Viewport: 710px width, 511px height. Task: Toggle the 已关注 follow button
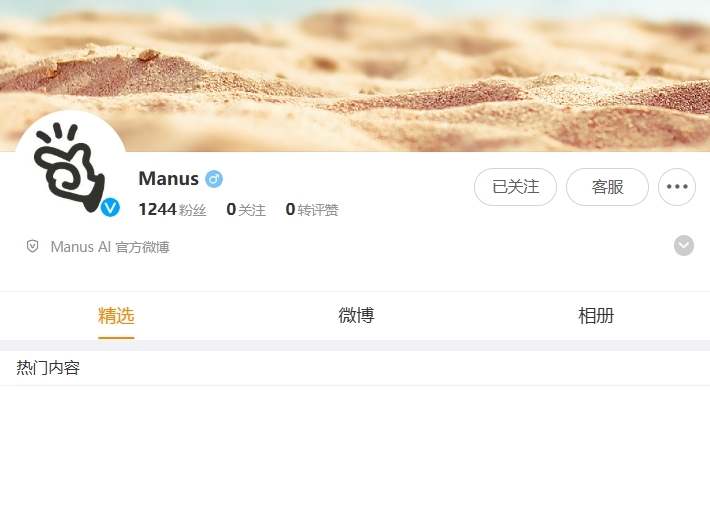515,186
